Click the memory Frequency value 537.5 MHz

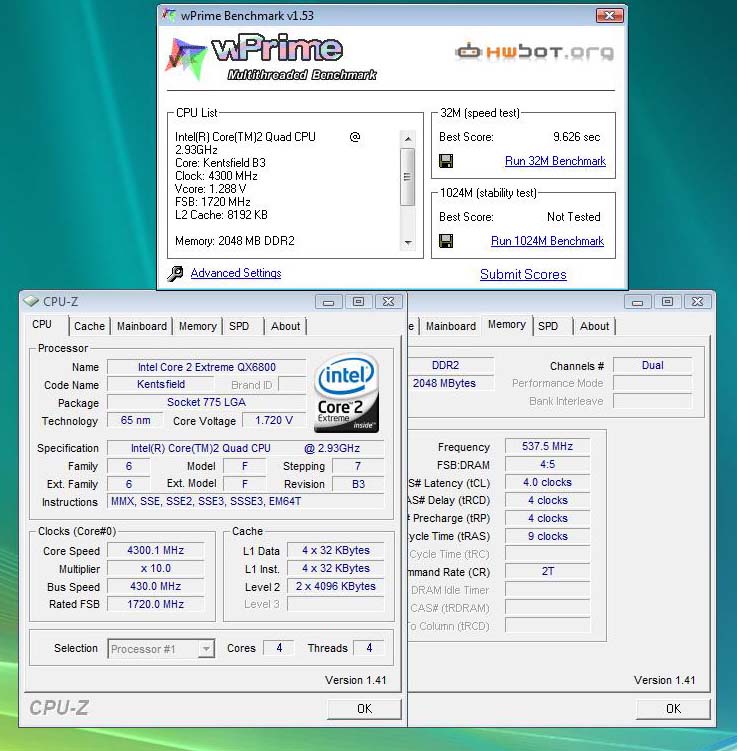[547, 446]
